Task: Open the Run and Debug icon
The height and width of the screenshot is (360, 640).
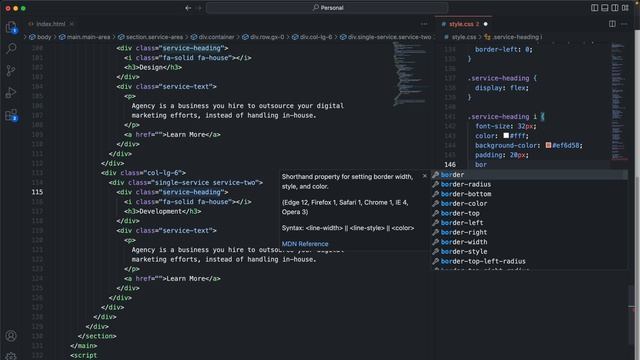Action: pos(11,93)
